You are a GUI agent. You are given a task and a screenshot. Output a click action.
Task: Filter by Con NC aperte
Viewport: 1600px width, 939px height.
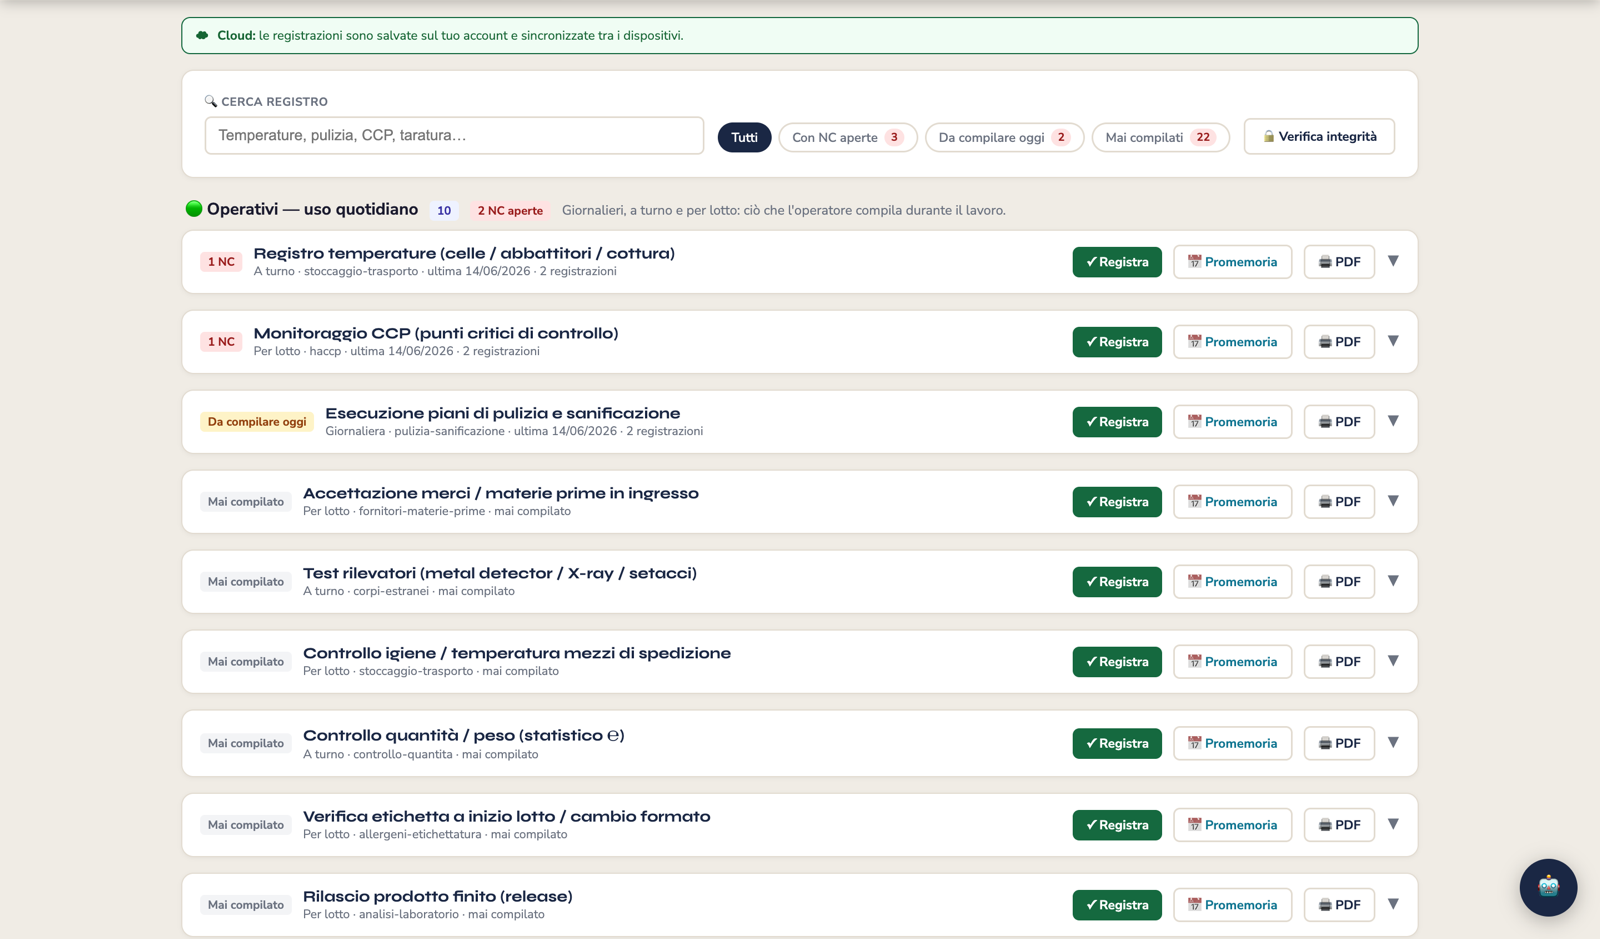(x=848, y=137)
